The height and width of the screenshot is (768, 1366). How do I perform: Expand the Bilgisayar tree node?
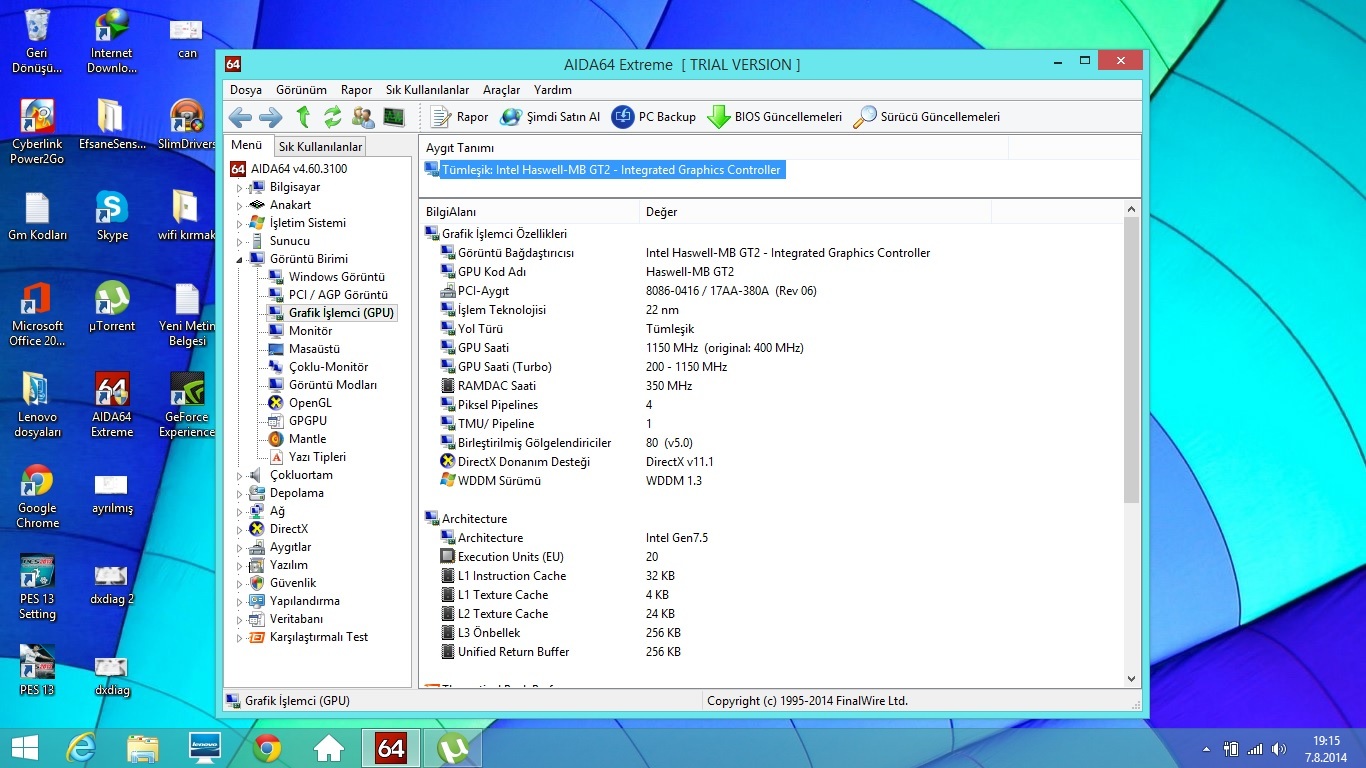click(x=239, y=187)
